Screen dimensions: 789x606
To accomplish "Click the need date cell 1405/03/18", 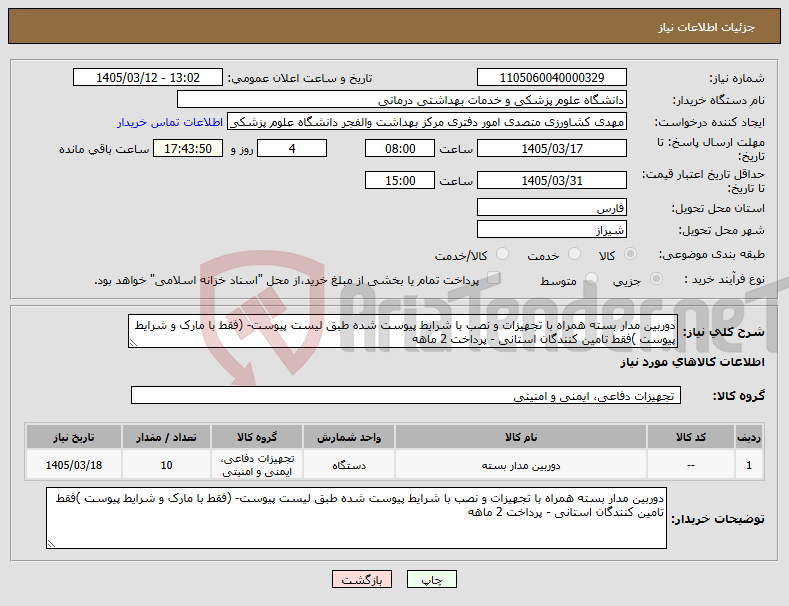I will [74, 465].
